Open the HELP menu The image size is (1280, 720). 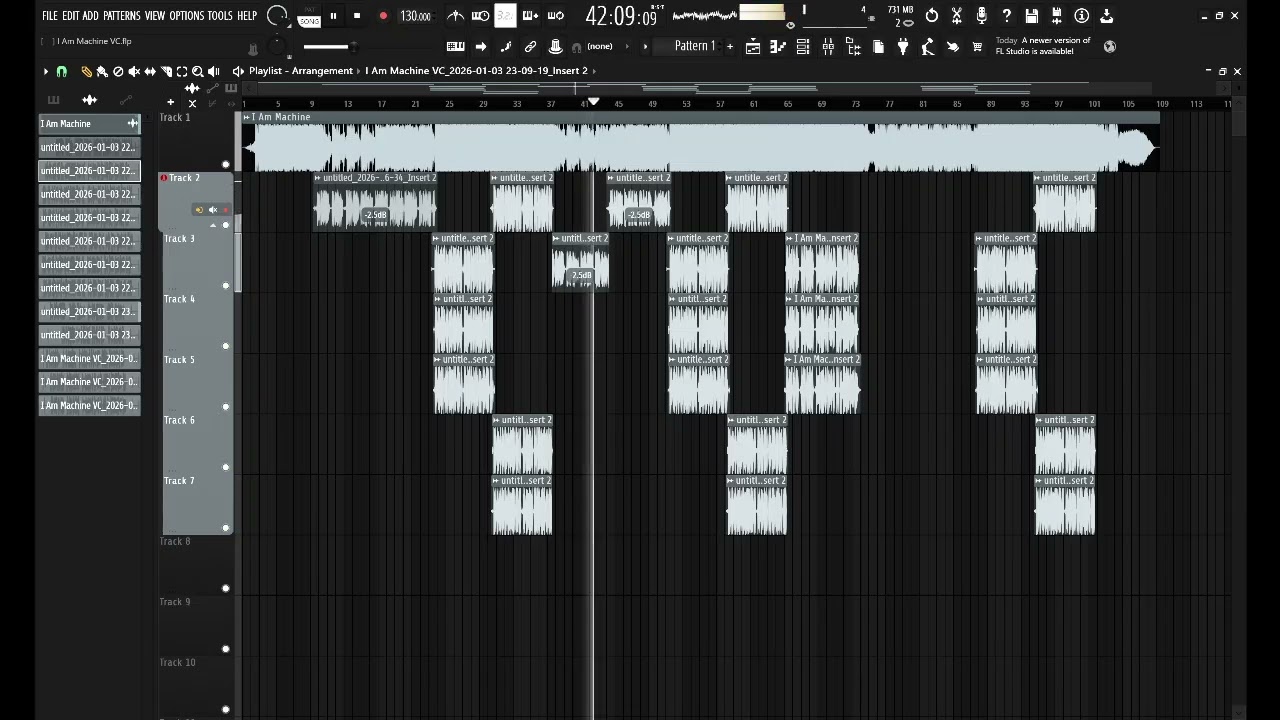point(247,16)
